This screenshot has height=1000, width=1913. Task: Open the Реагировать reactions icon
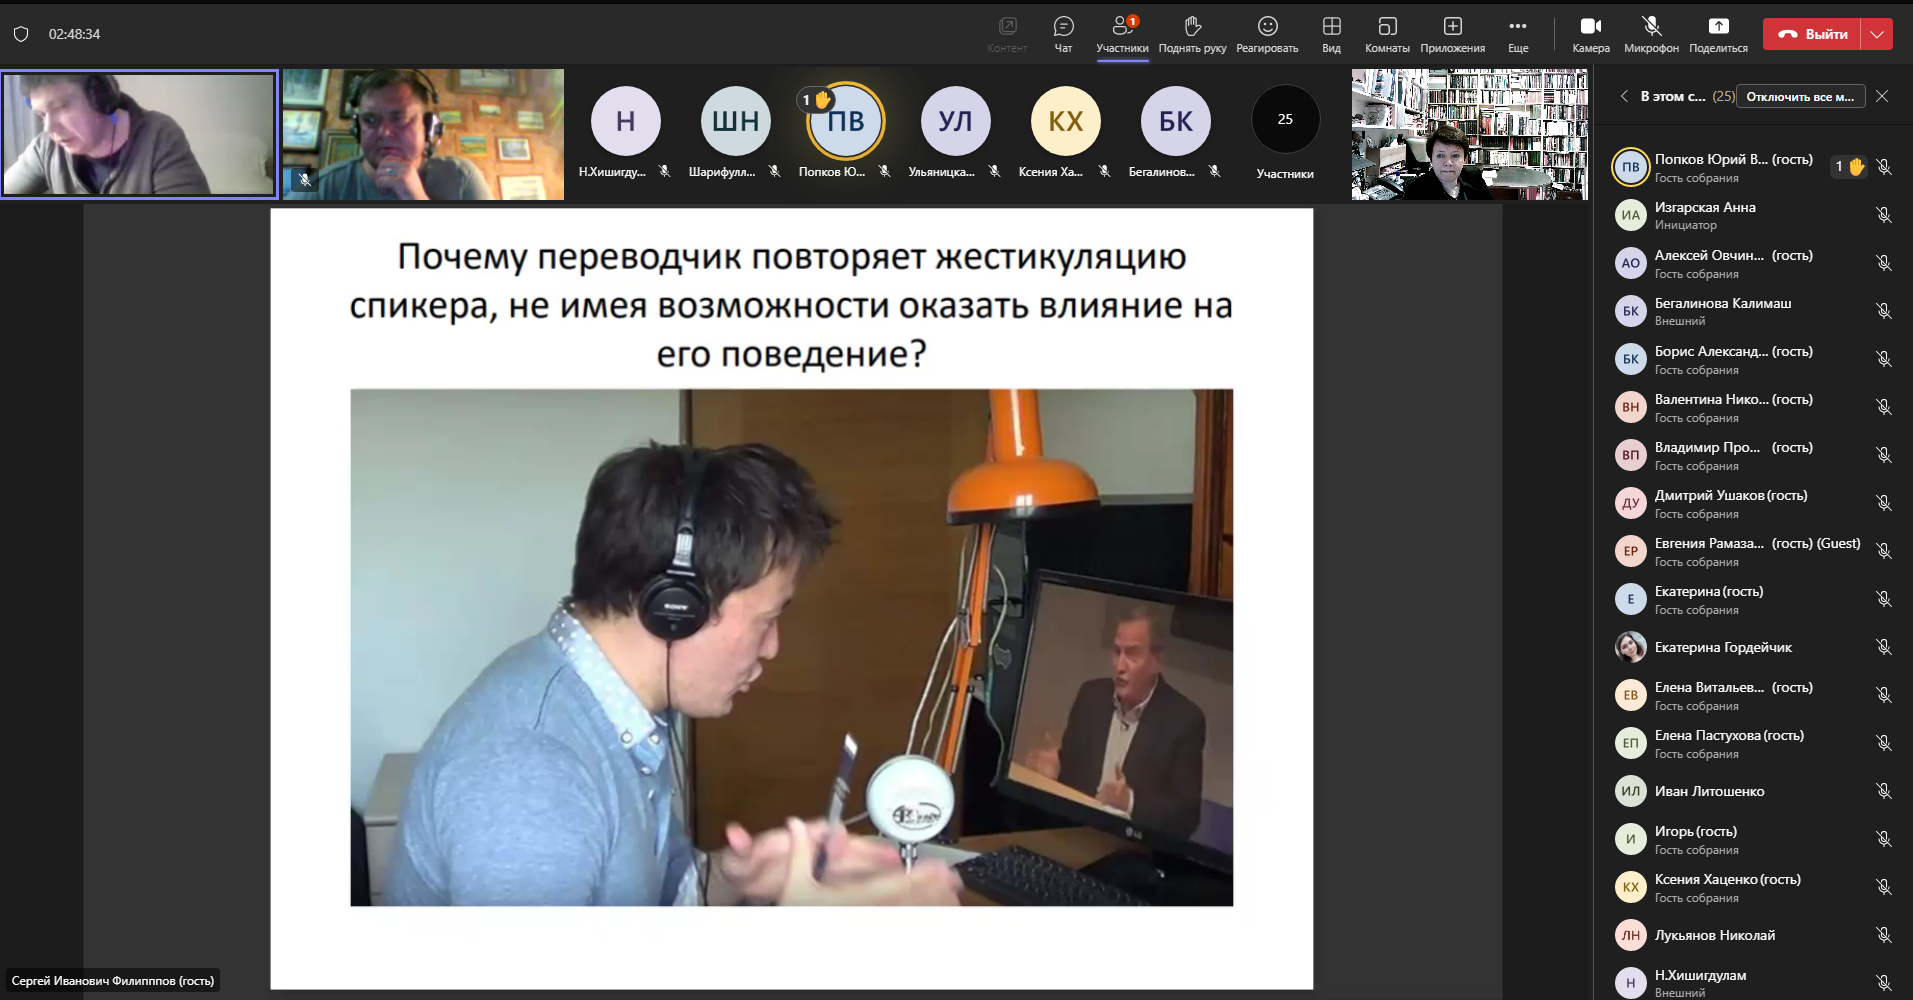pos(1267,27)
